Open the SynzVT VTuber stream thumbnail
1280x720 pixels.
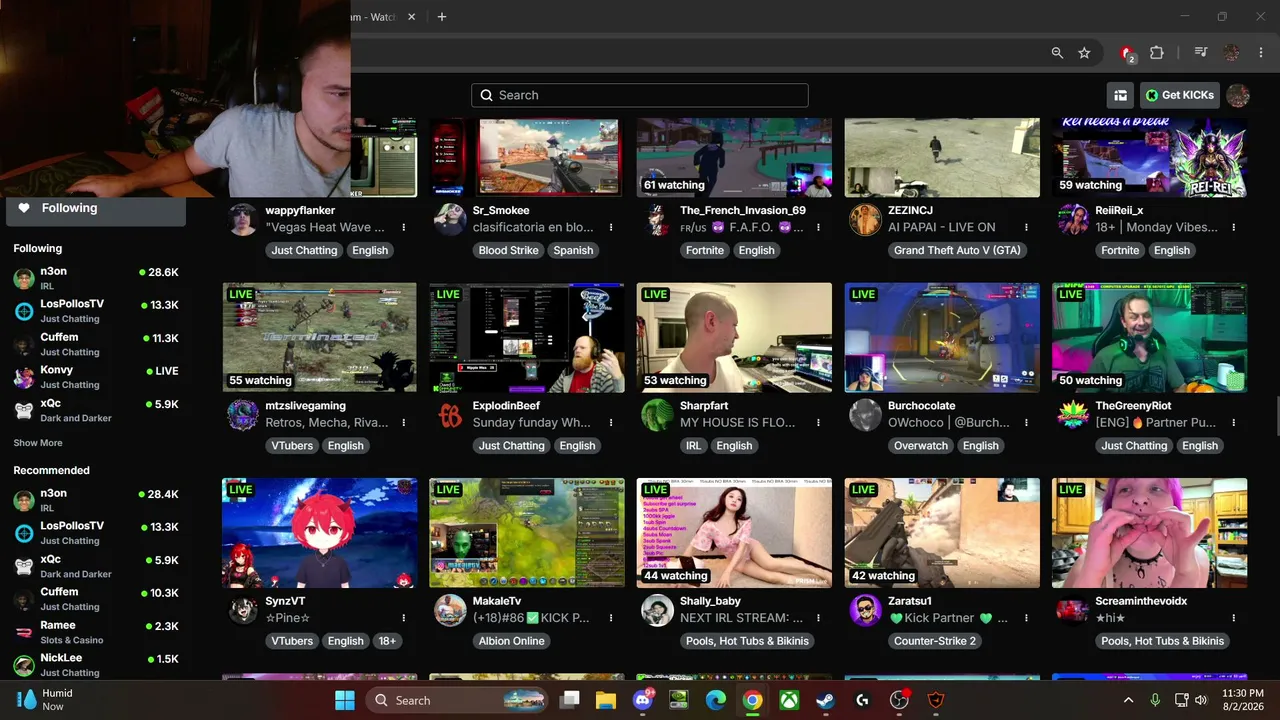point(319,532)
